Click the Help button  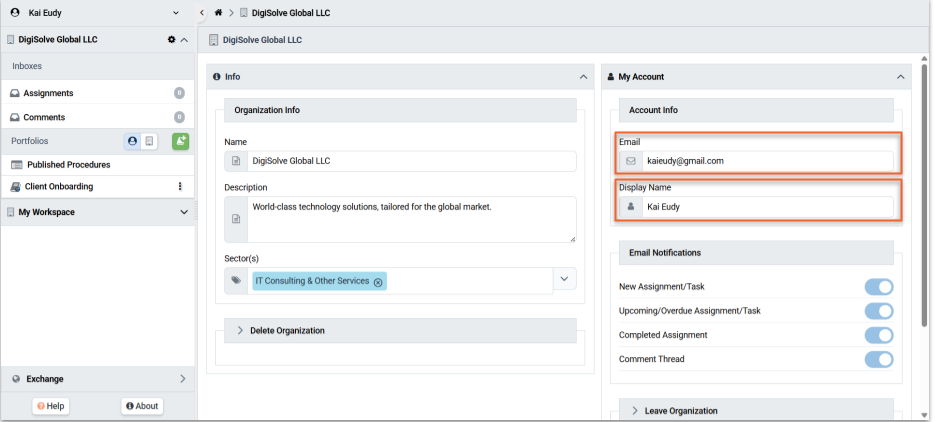point(50,406)
